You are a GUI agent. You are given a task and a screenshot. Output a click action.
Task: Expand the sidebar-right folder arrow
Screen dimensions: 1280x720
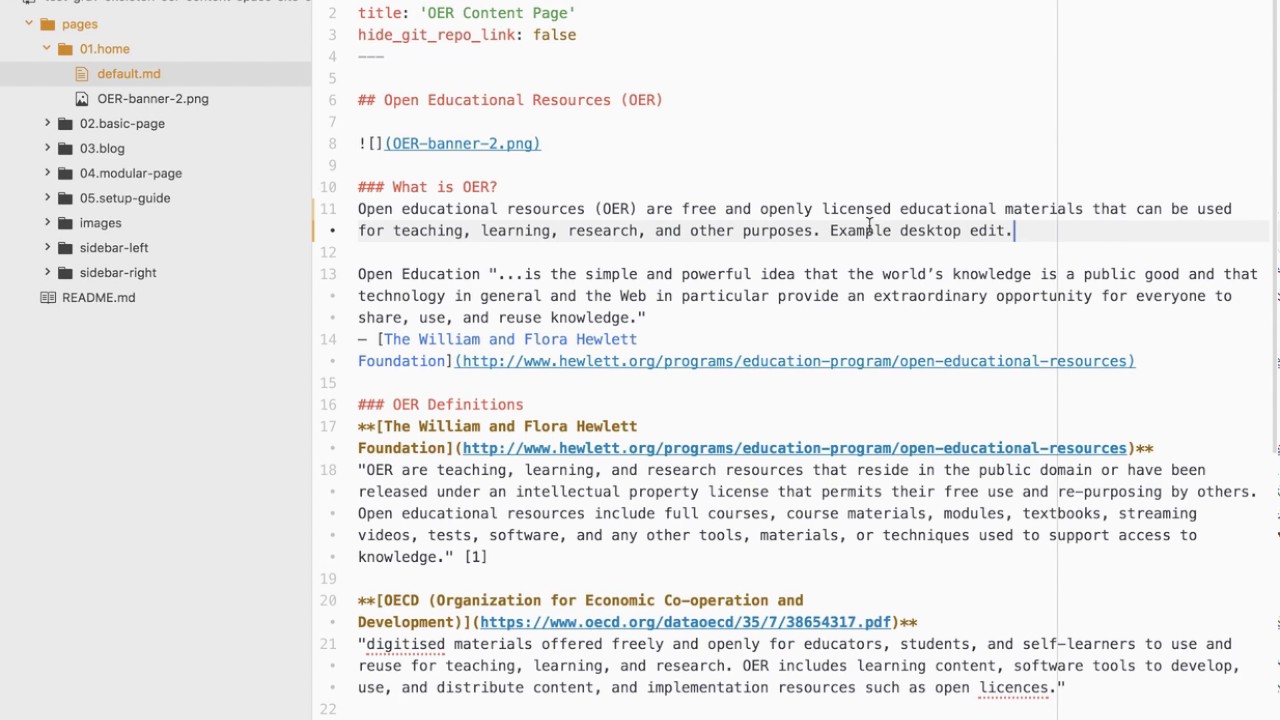tap(47, 272)
